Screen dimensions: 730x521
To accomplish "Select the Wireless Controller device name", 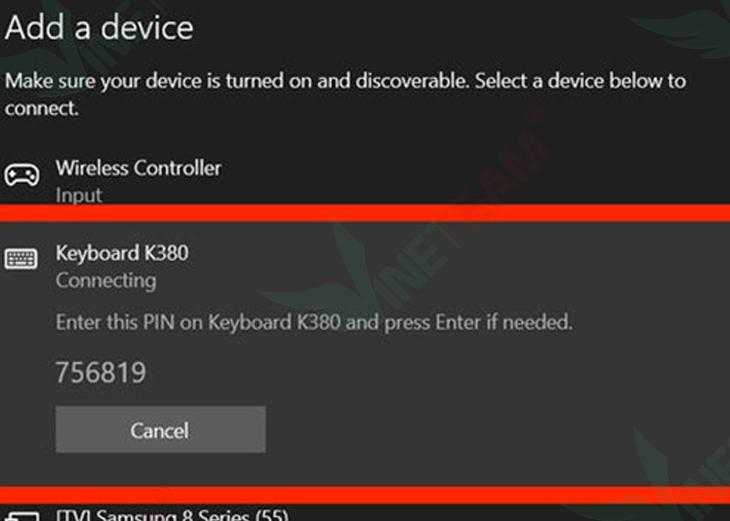I will (x=138, y=168).
